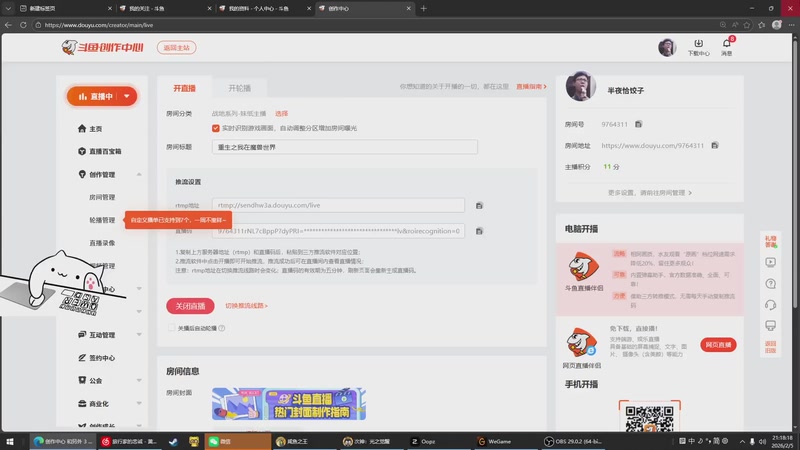Open 更多设置，请前往房间管理 link
This screenshot has height=450, width=800.
[649, 193]
